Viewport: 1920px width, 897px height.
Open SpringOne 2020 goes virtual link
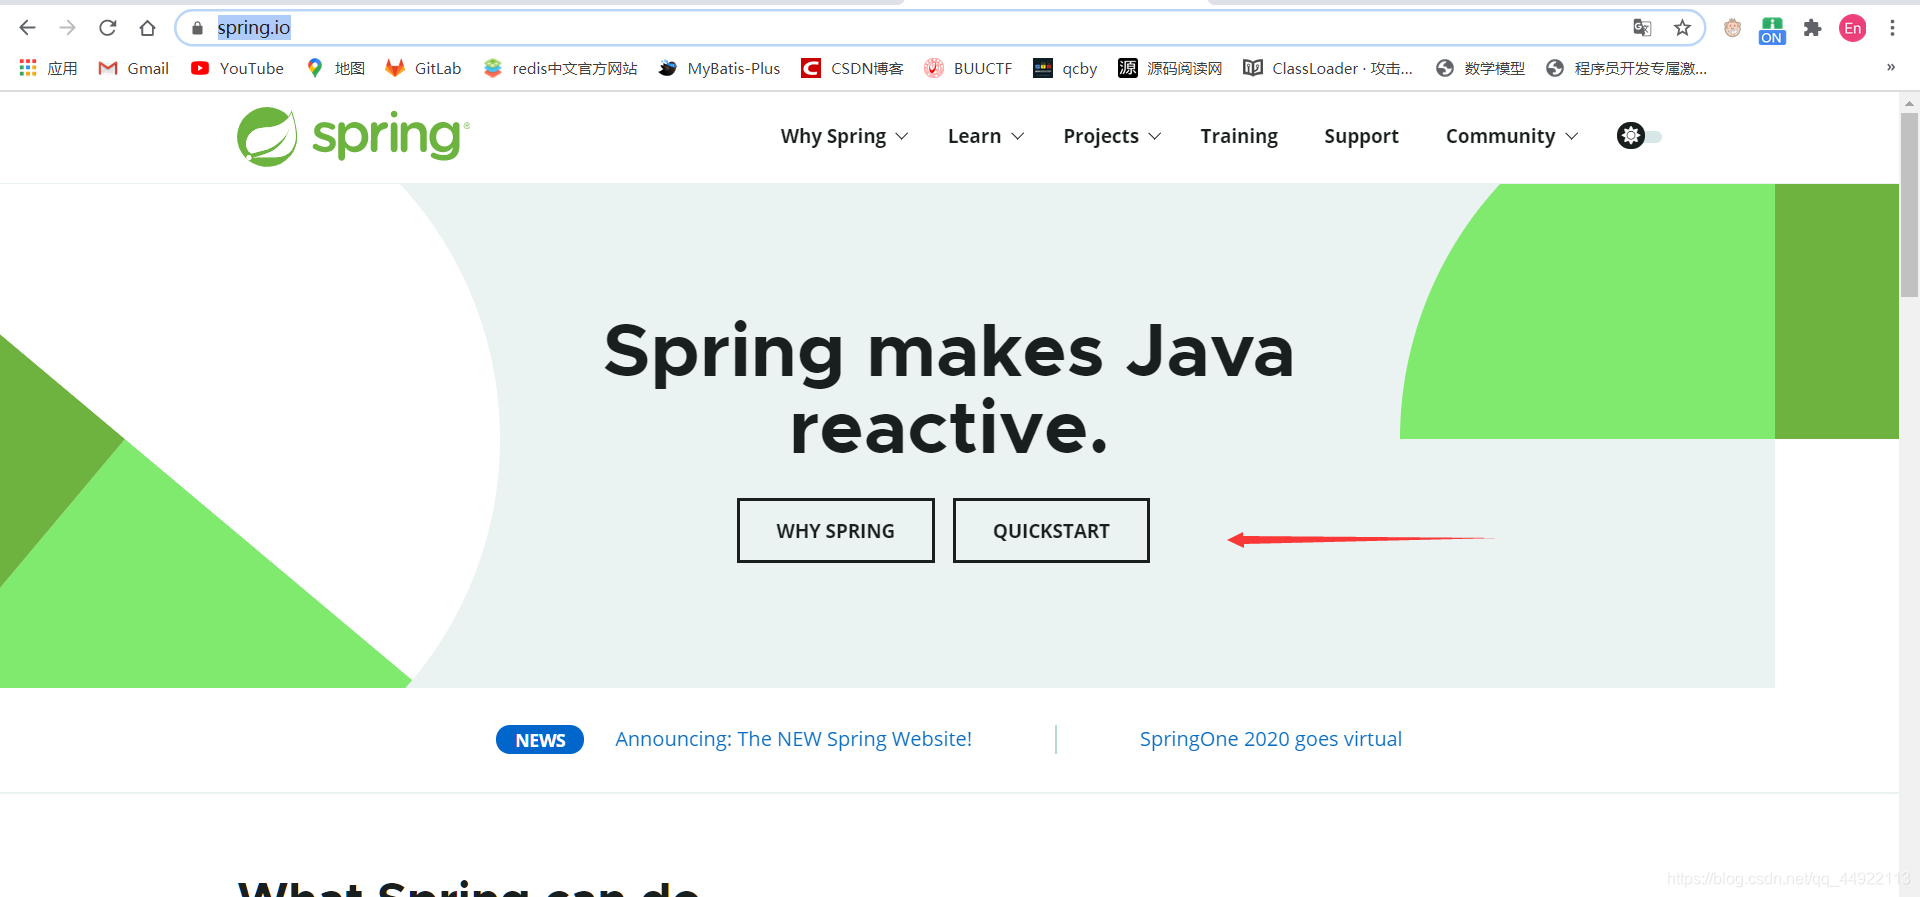(1270, 739)
